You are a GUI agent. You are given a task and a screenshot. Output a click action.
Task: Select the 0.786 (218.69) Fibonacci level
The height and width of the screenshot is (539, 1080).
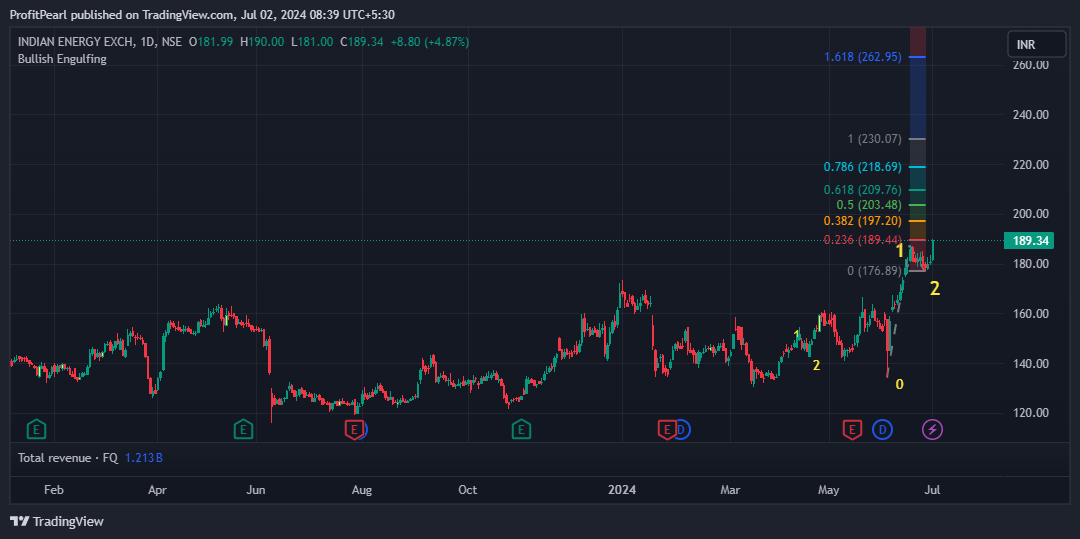(x=863, y=167)
